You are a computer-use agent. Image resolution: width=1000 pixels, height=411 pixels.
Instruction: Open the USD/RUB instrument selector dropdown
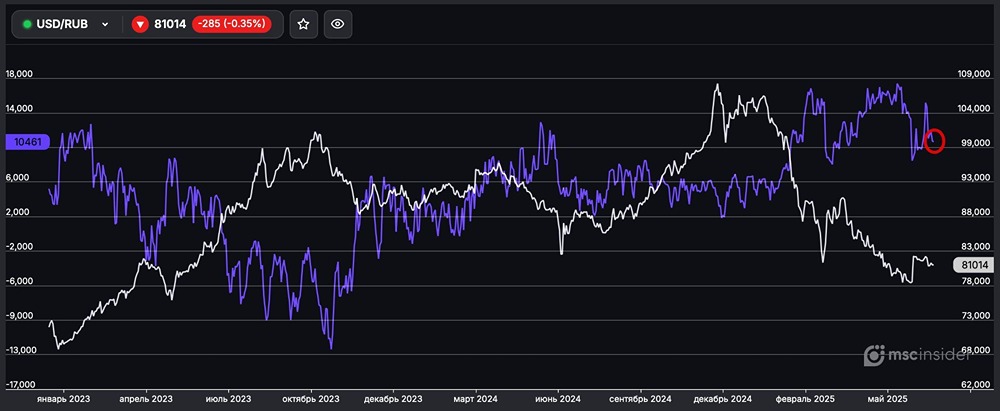click(x=66, y=24)
